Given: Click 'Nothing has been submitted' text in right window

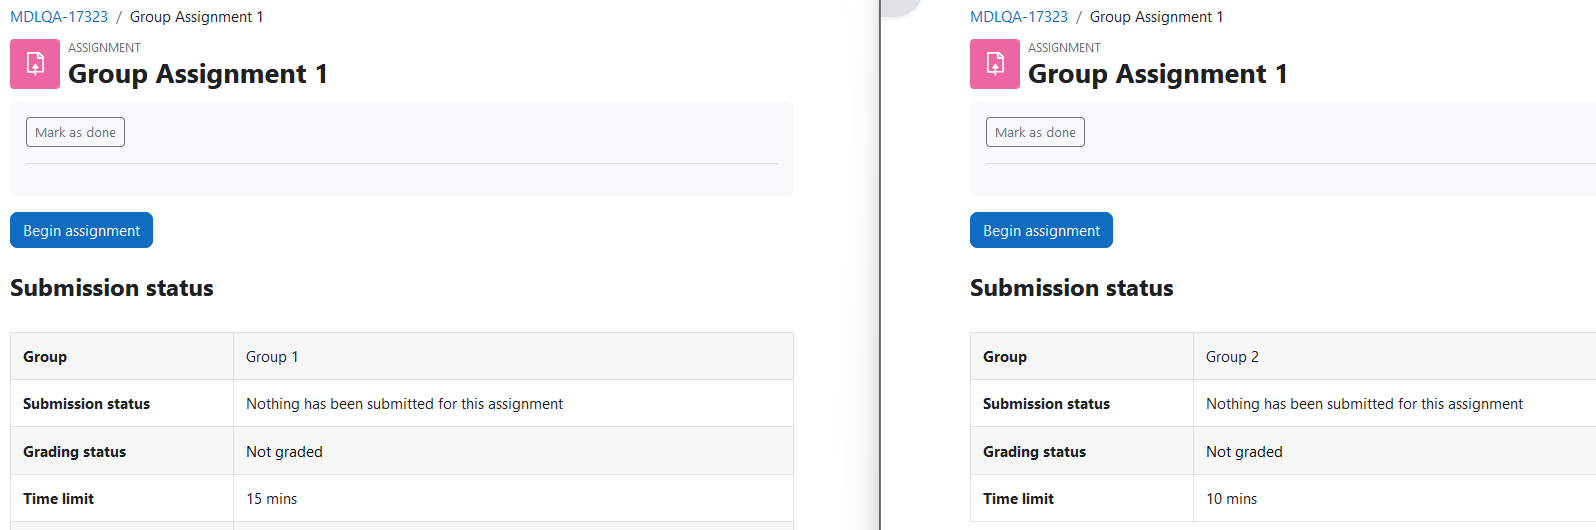Looking at the screenshot, I should (1365, 404).
